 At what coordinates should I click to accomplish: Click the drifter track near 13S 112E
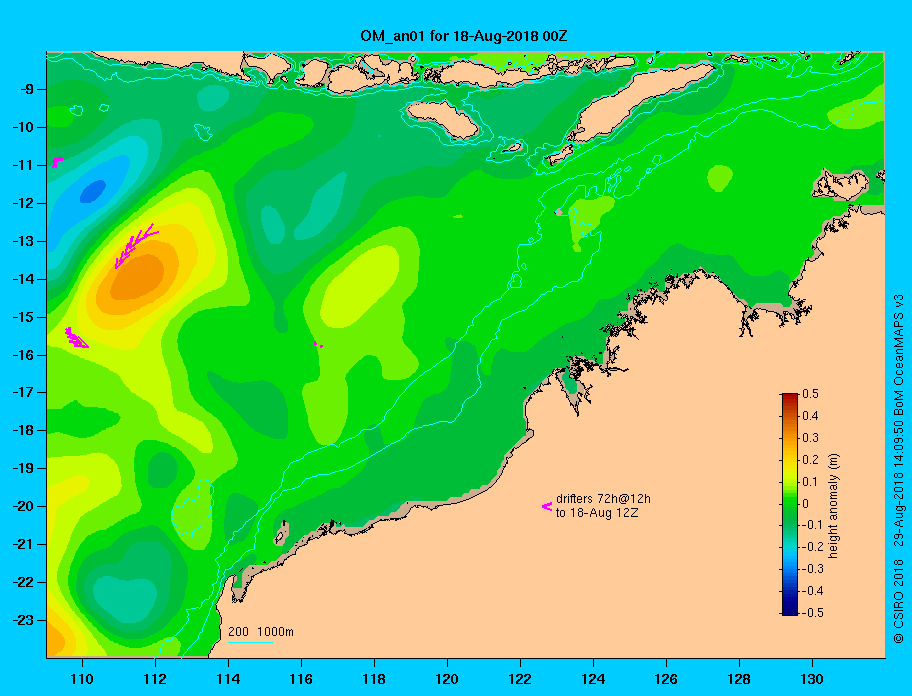(136, 246)
